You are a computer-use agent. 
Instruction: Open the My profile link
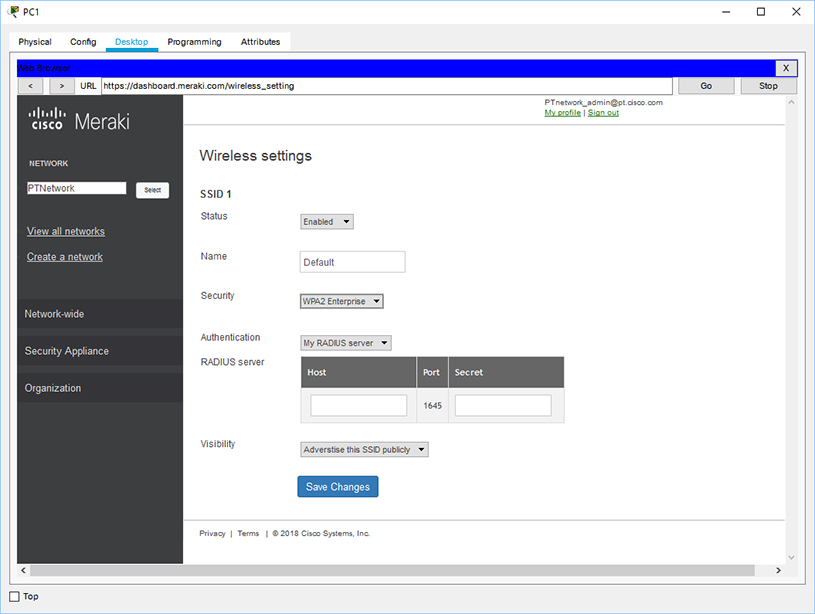point(562,113)
